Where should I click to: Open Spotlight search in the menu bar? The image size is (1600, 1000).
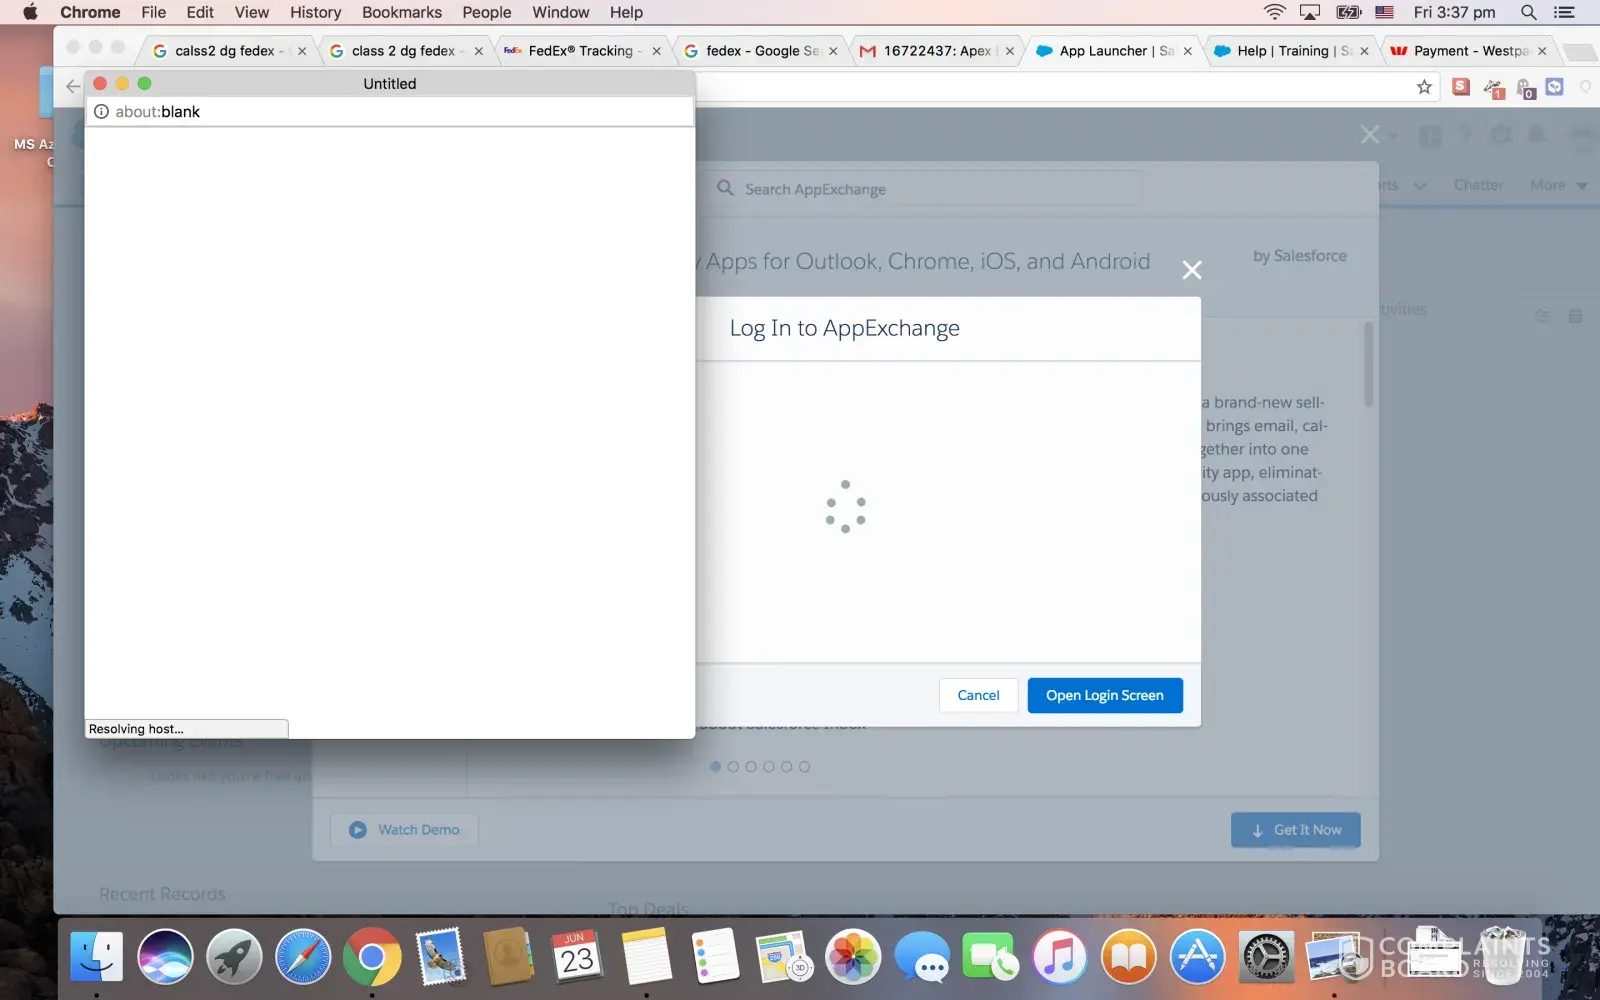[1528, 12]
